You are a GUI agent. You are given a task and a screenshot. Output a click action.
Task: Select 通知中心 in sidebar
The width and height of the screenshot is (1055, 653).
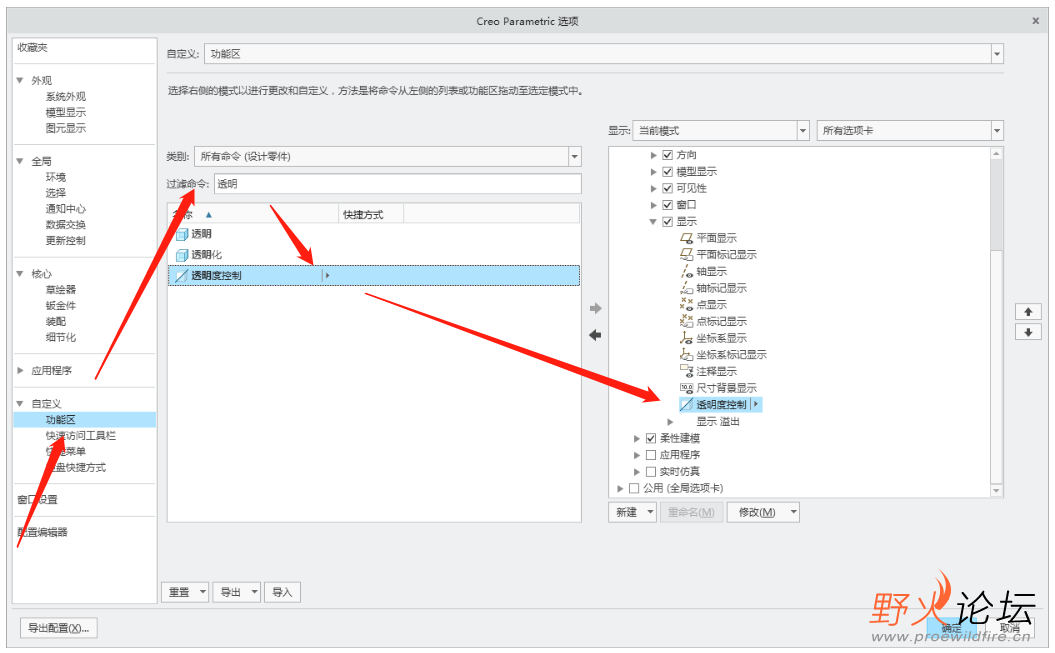coord(65,208)
